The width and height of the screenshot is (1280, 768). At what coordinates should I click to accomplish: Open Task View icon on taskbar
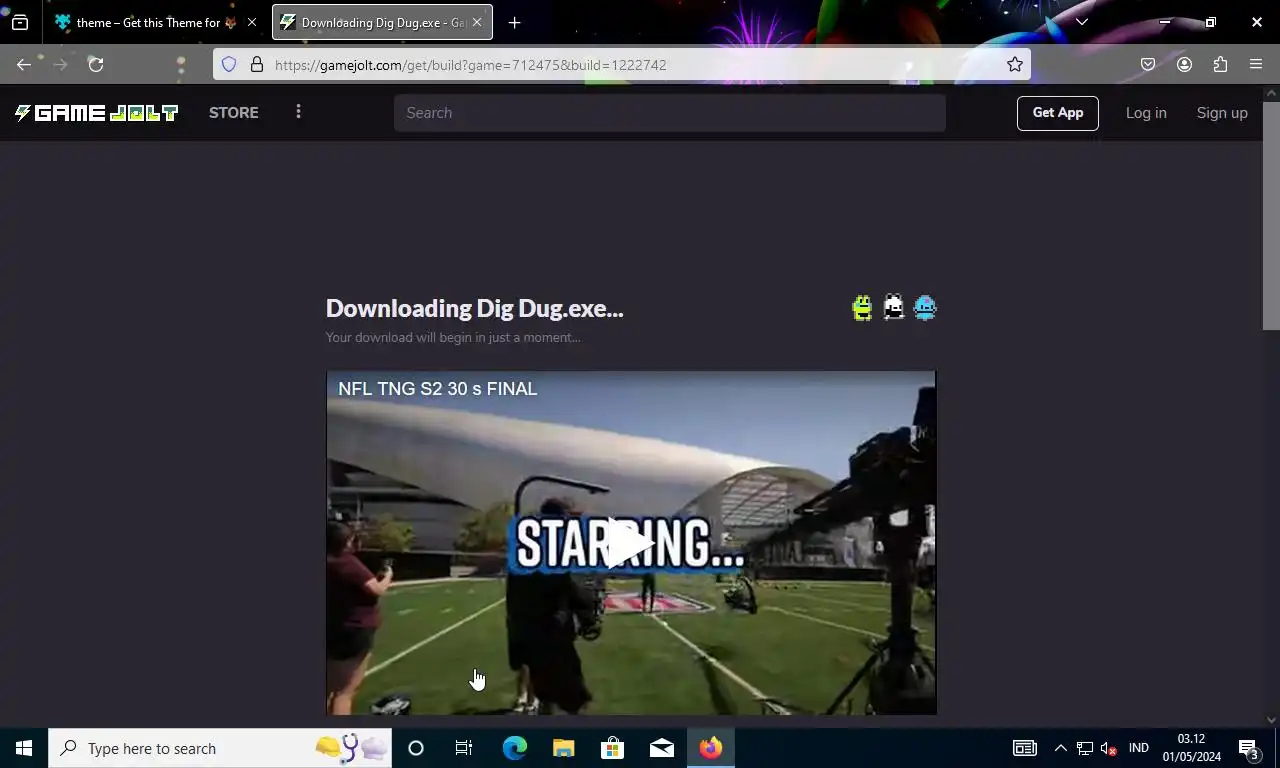point(464,748)
